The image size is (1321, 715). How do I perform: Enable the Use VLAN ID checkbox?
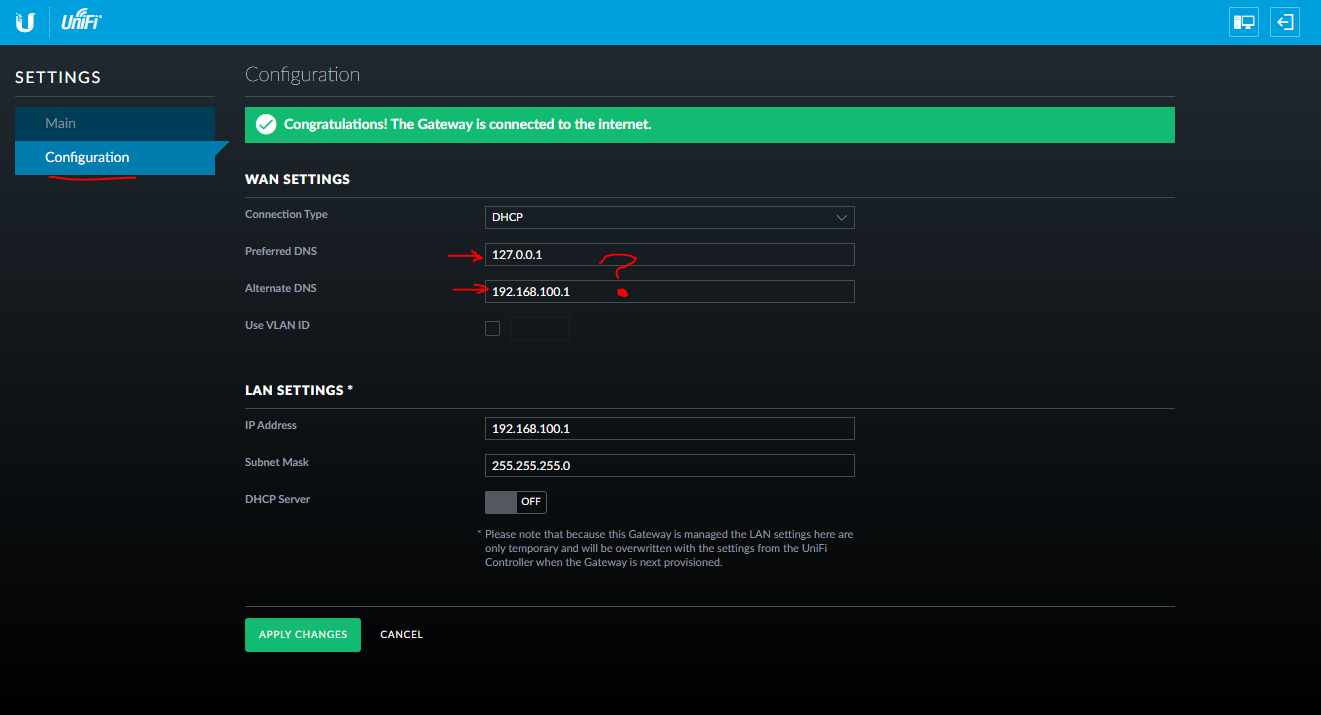(492, 328)
